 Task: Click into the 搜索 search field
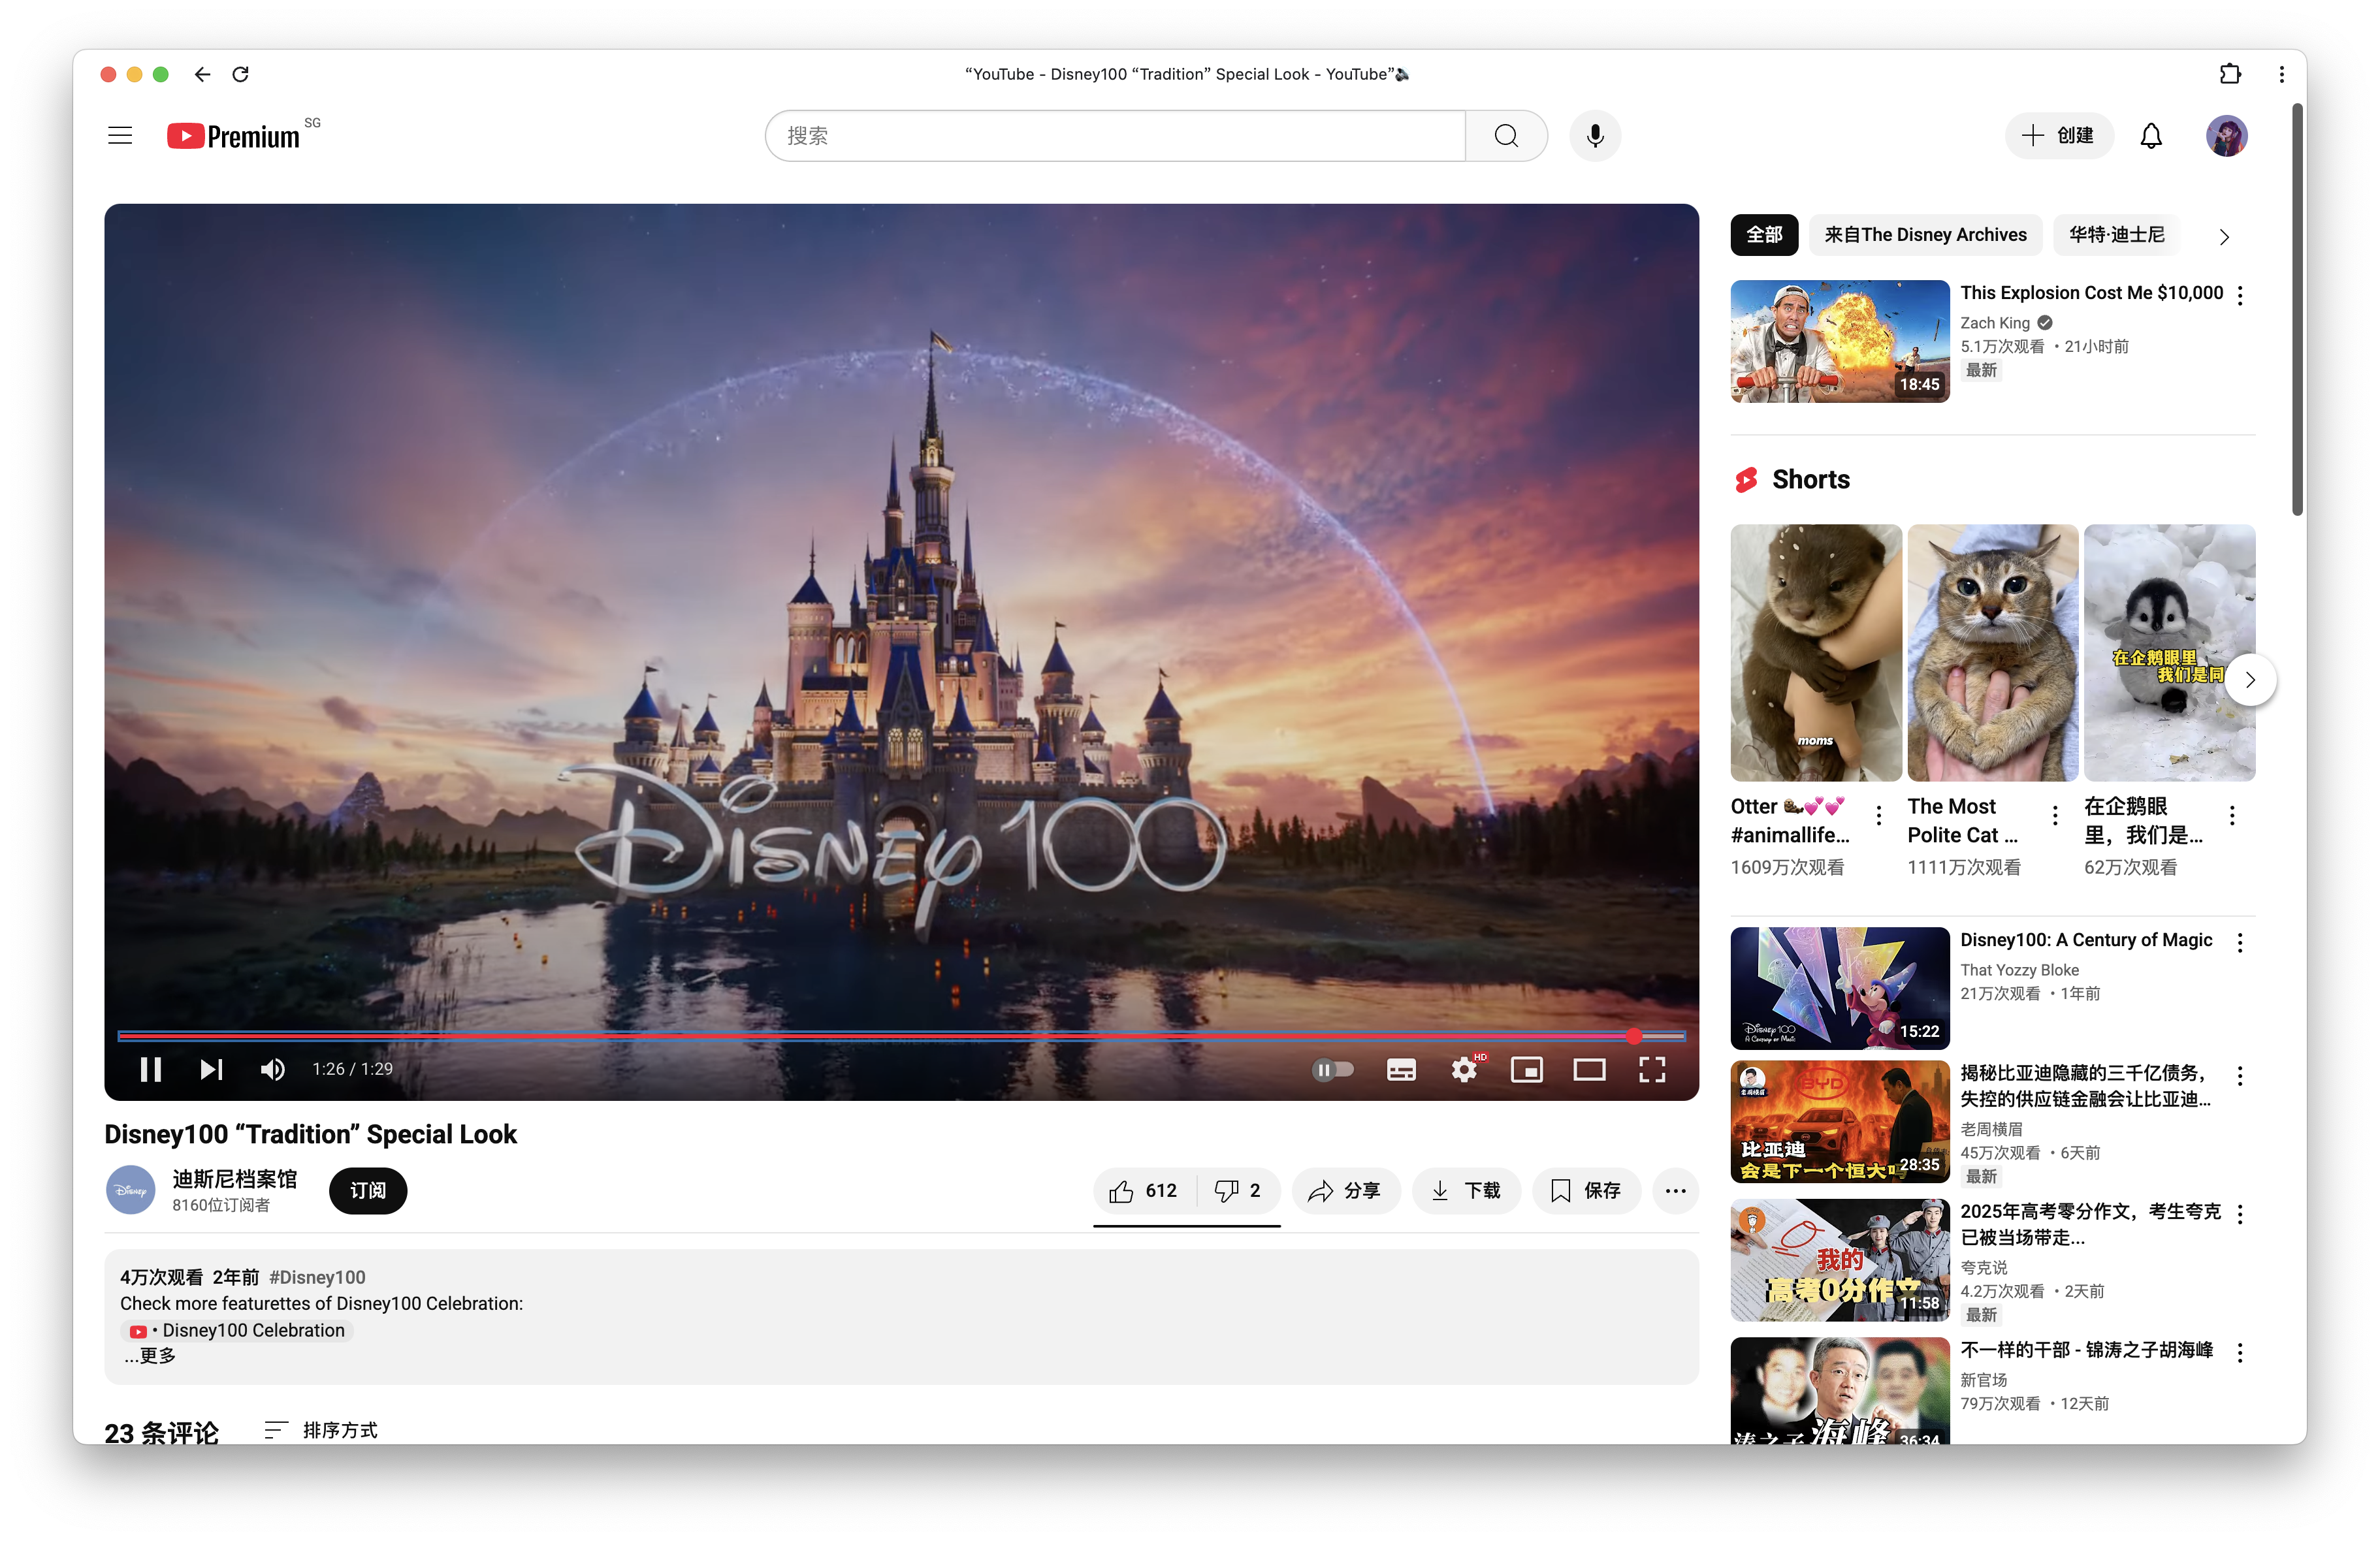point(1116,136)
